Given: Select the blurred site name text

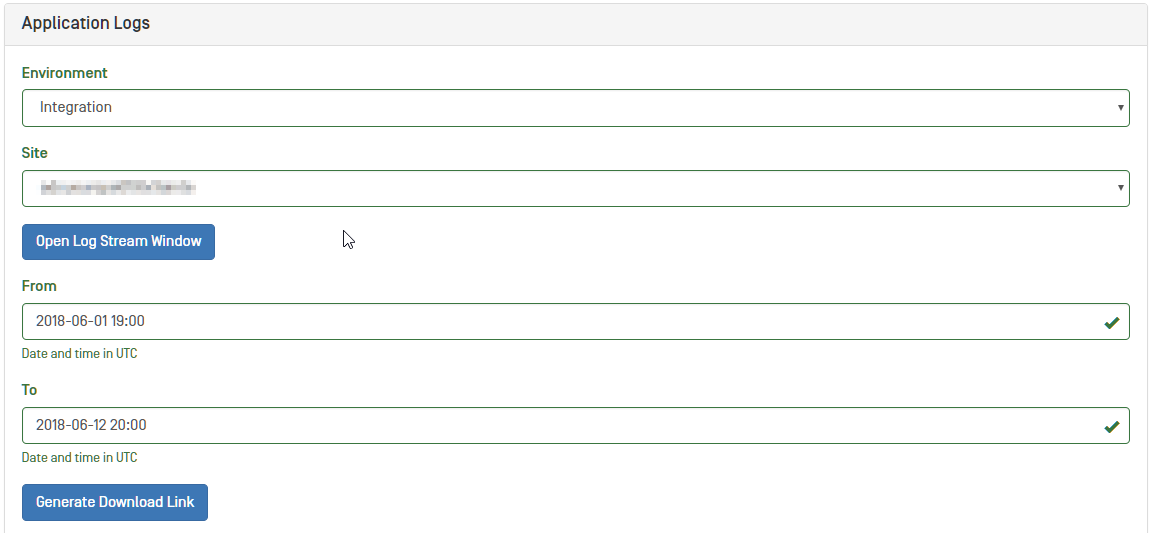Looking at the screenshot, I should pos(117,188).
